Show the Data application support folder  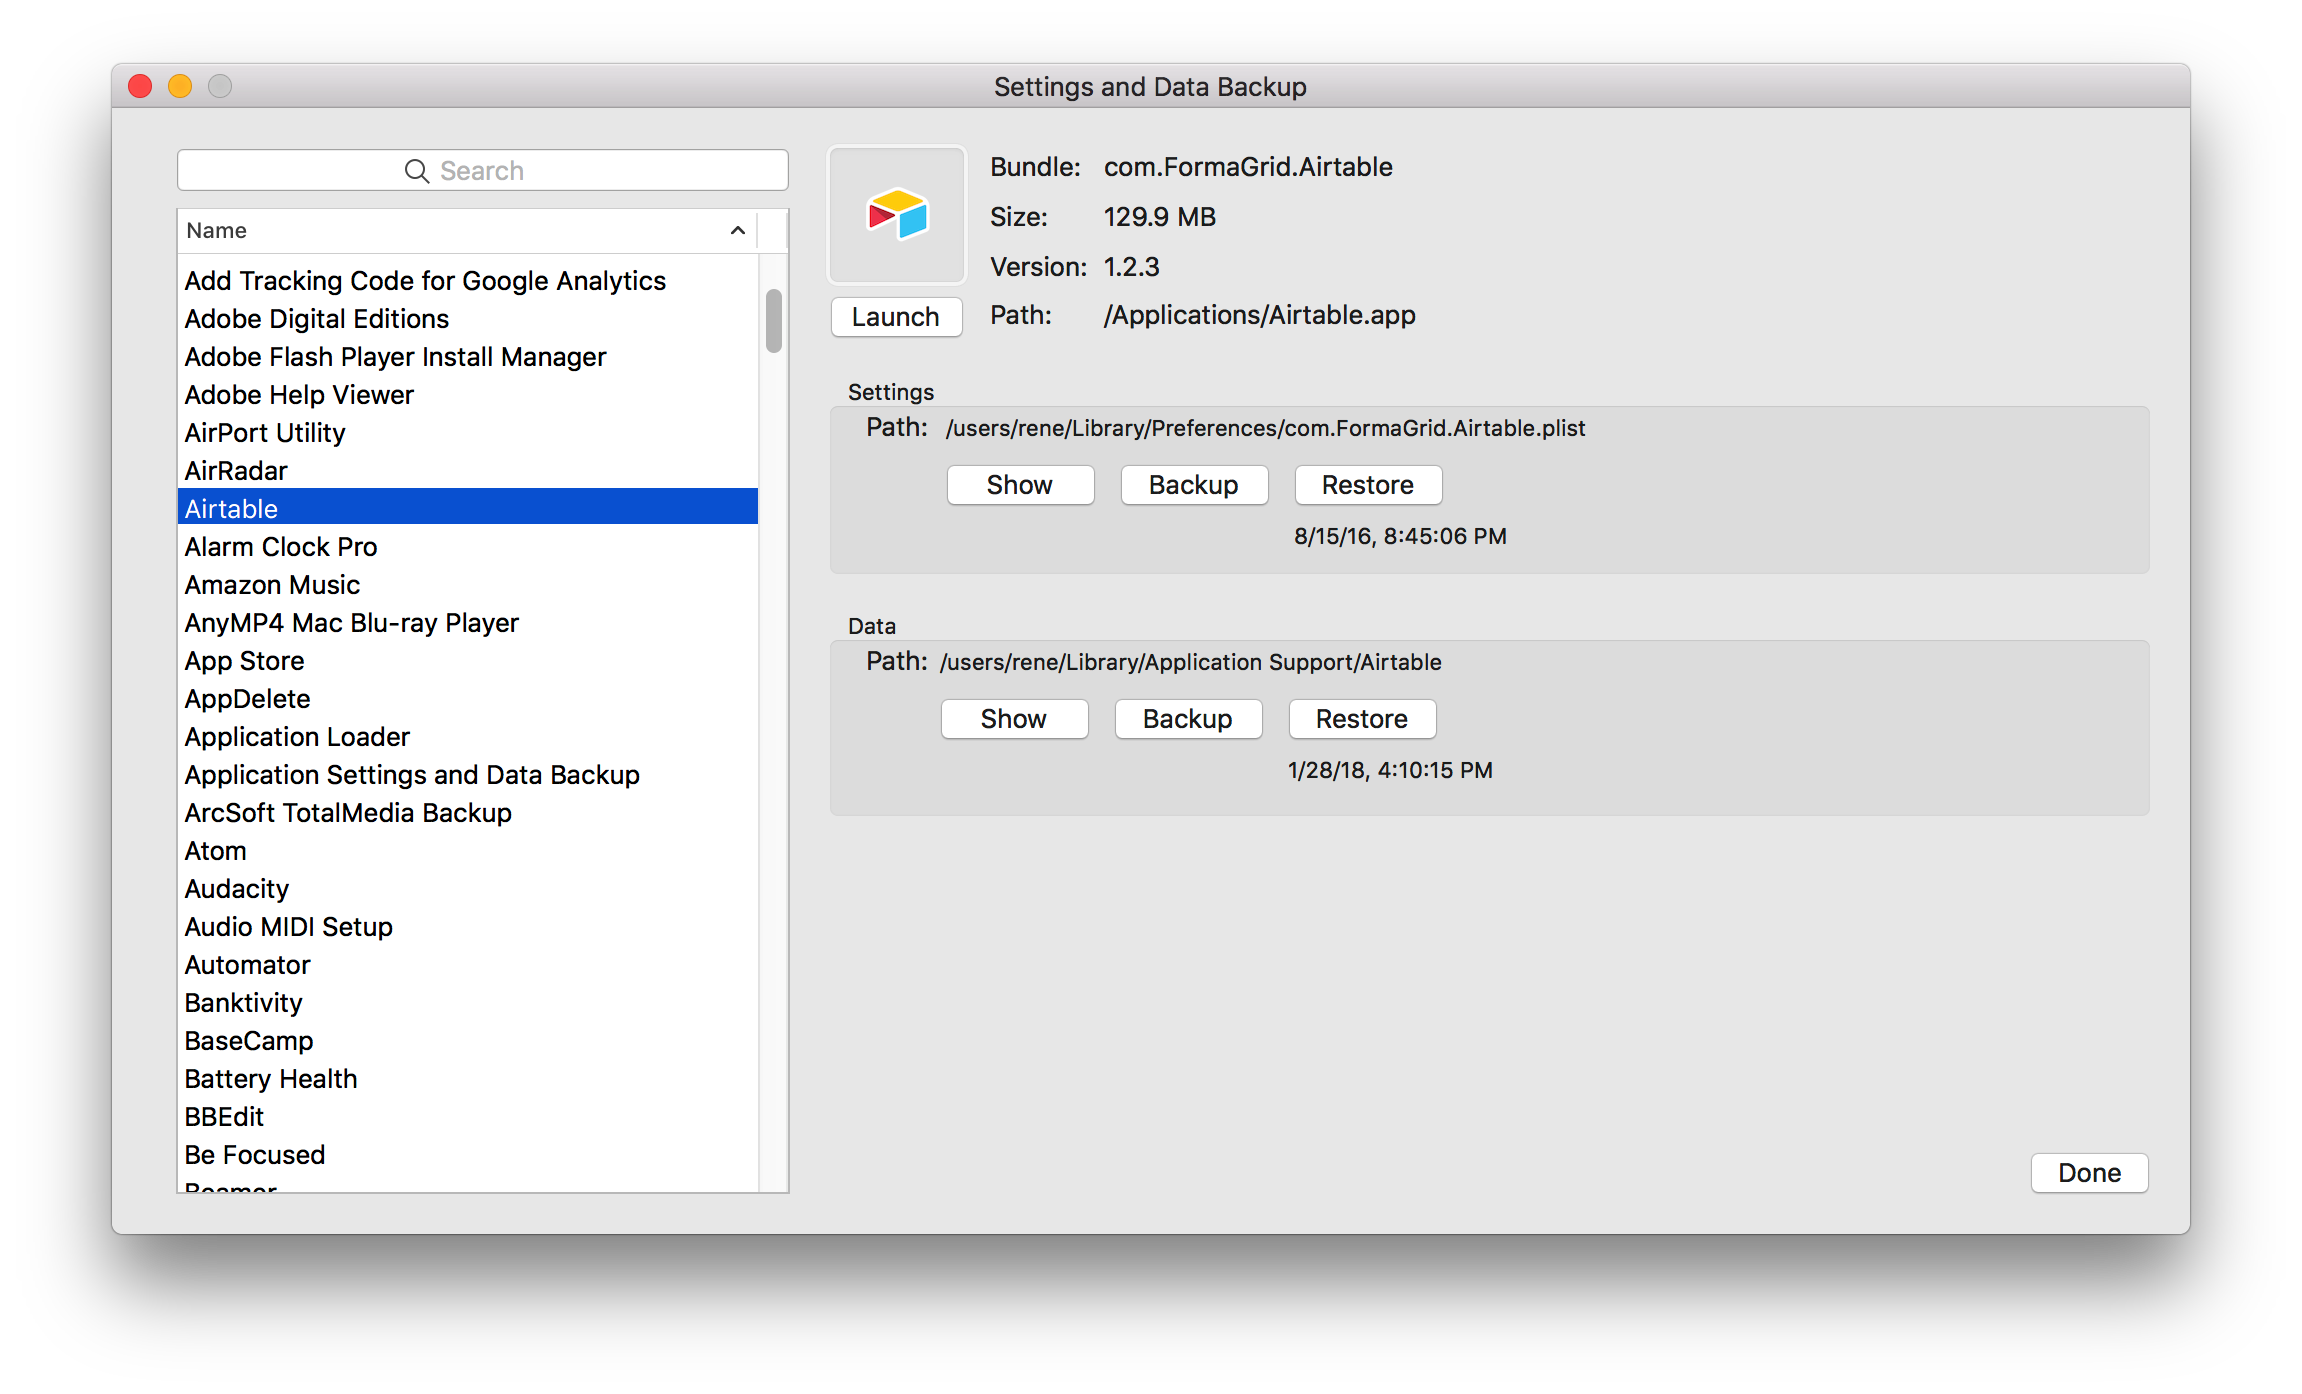pos(1014,719)
